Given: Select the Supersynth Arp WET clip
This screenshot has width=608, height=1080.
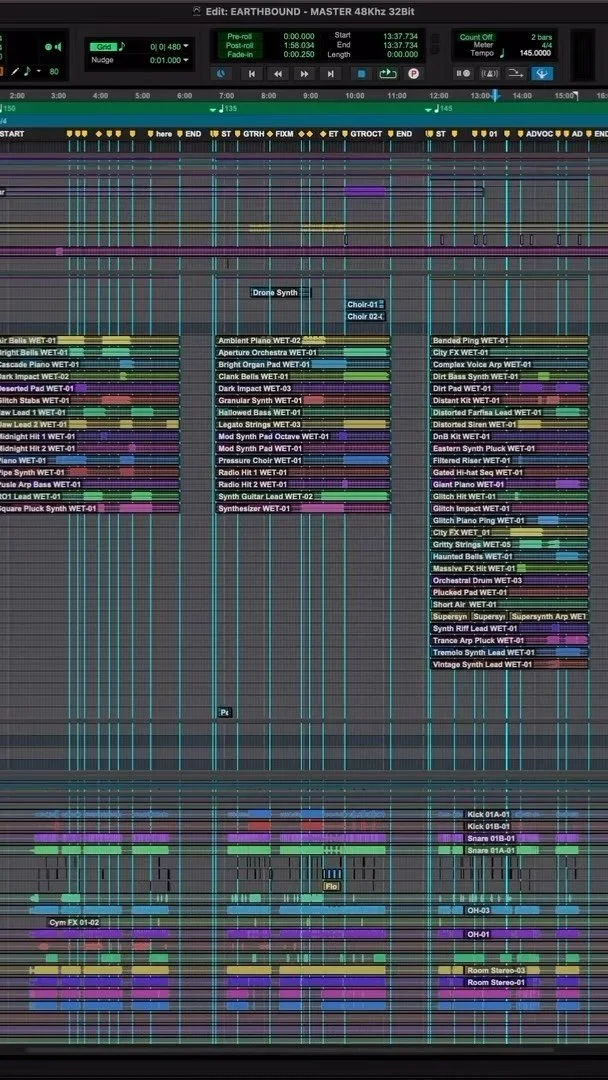Looking at the screenshot, I should 549,616.
